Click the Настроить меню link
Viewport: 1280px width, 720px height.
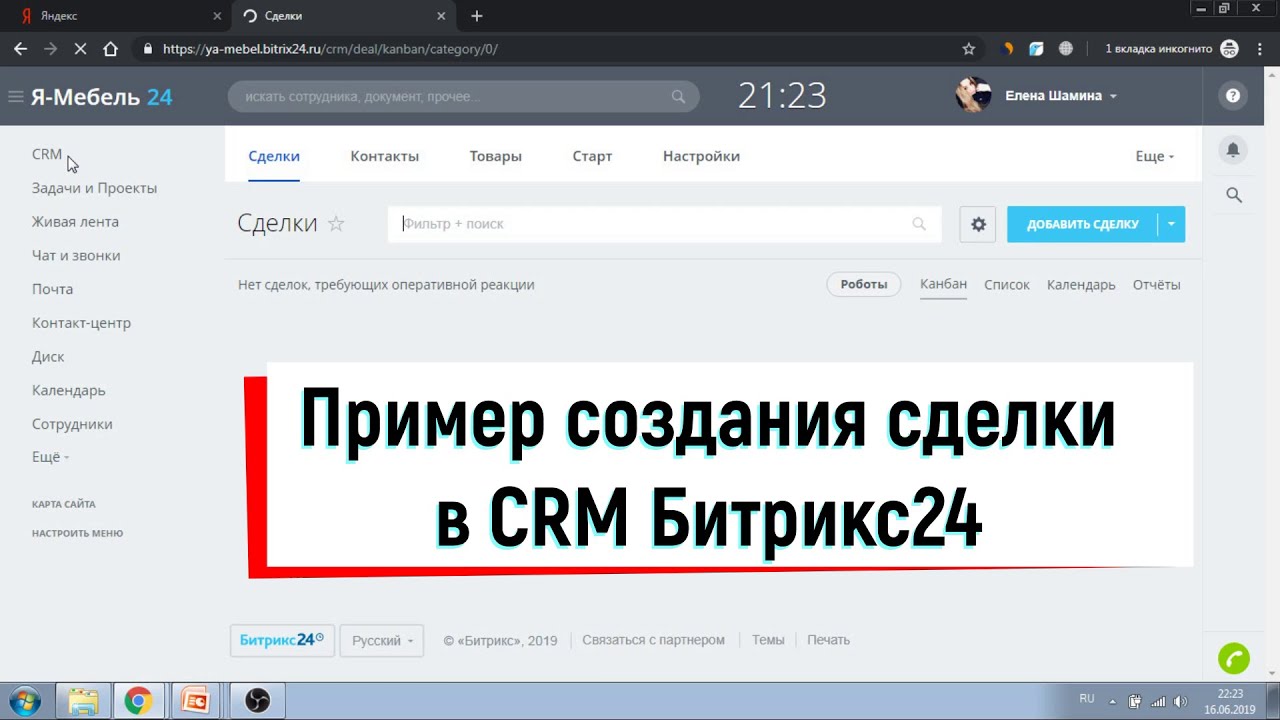(77, 534)
